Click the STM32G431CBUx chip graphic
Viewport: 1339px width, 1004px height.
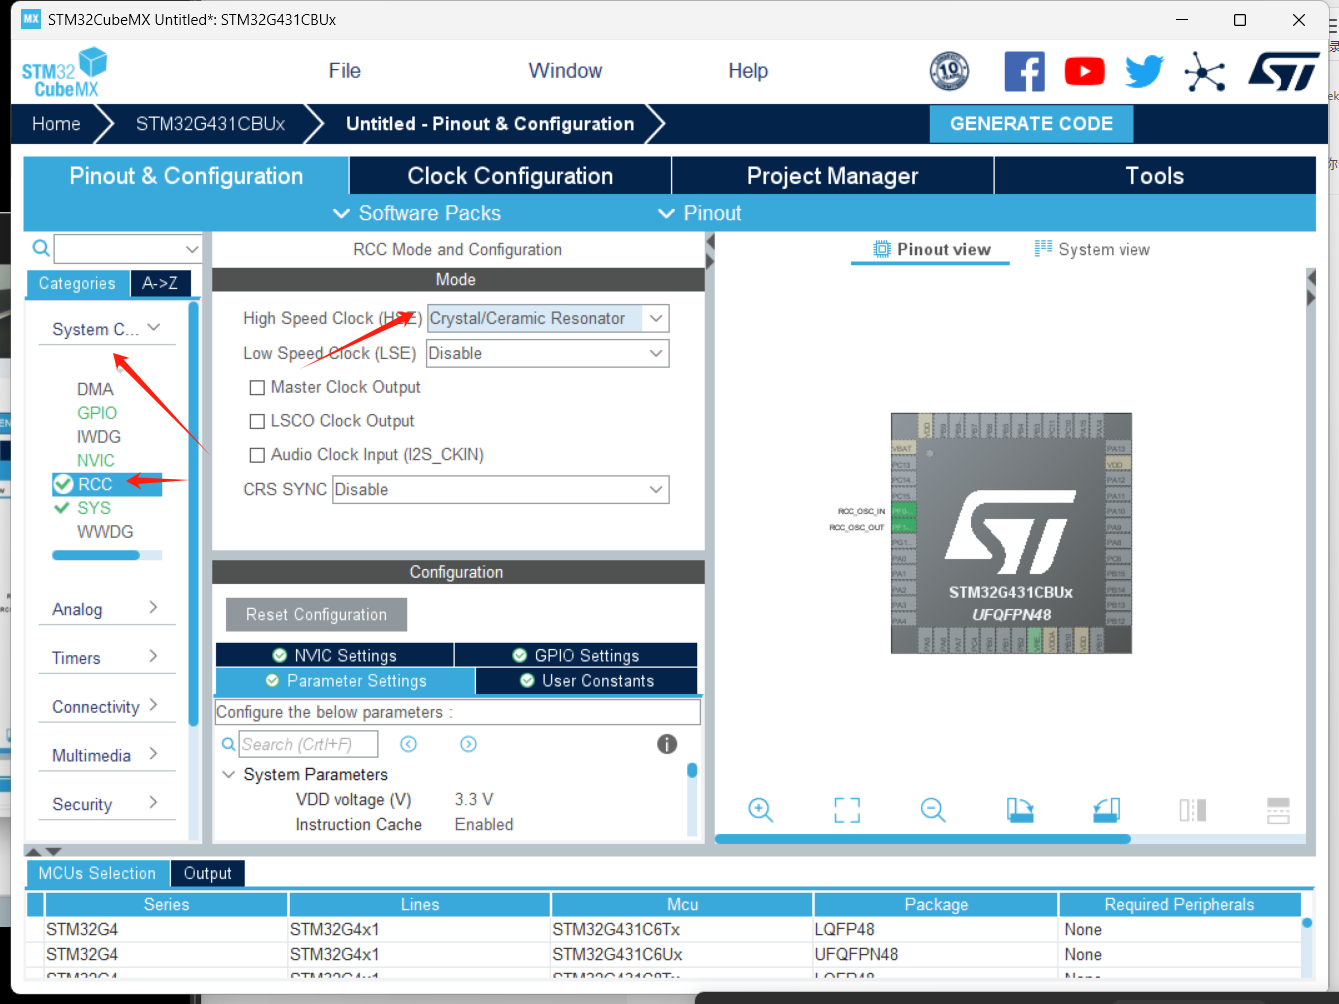click(1011, 533)
